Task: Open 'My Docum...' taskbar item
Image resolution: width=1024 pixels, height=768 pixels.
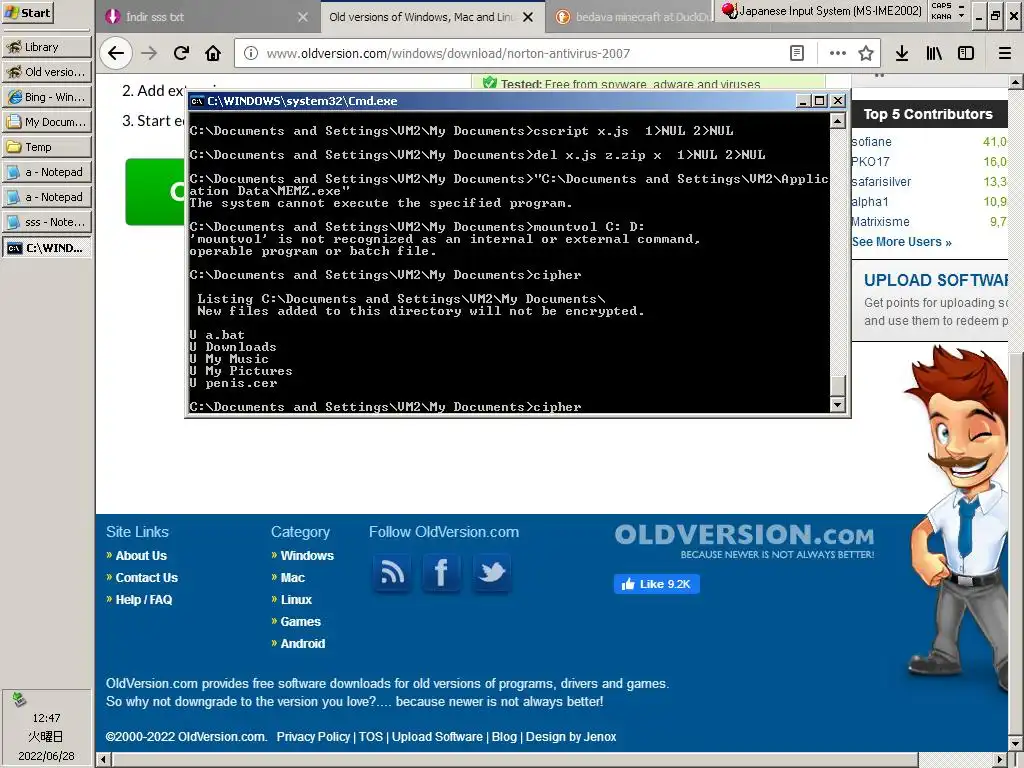Action: [46, 122]
